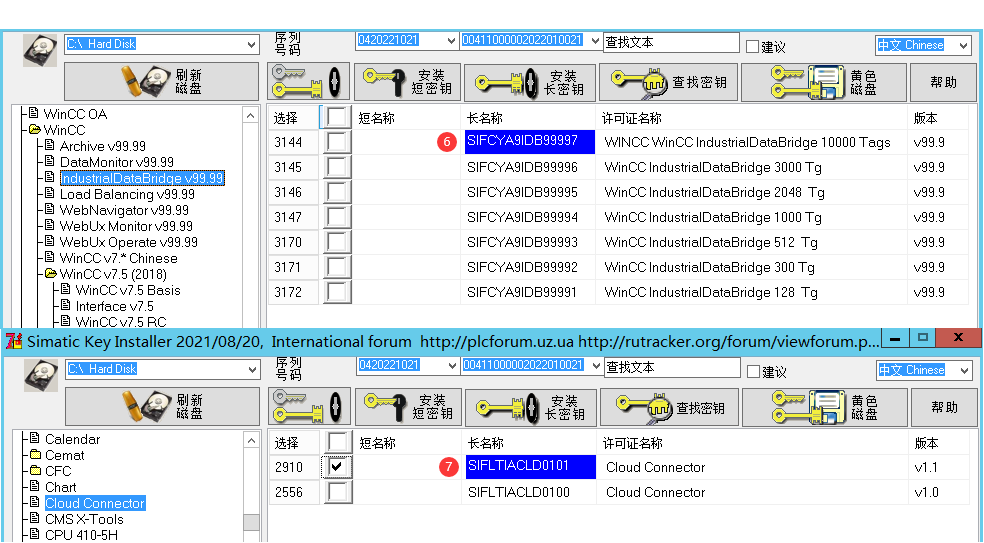Check row 3144 checkbox
This screenshot has height=543, width=984.
[336, 142]
